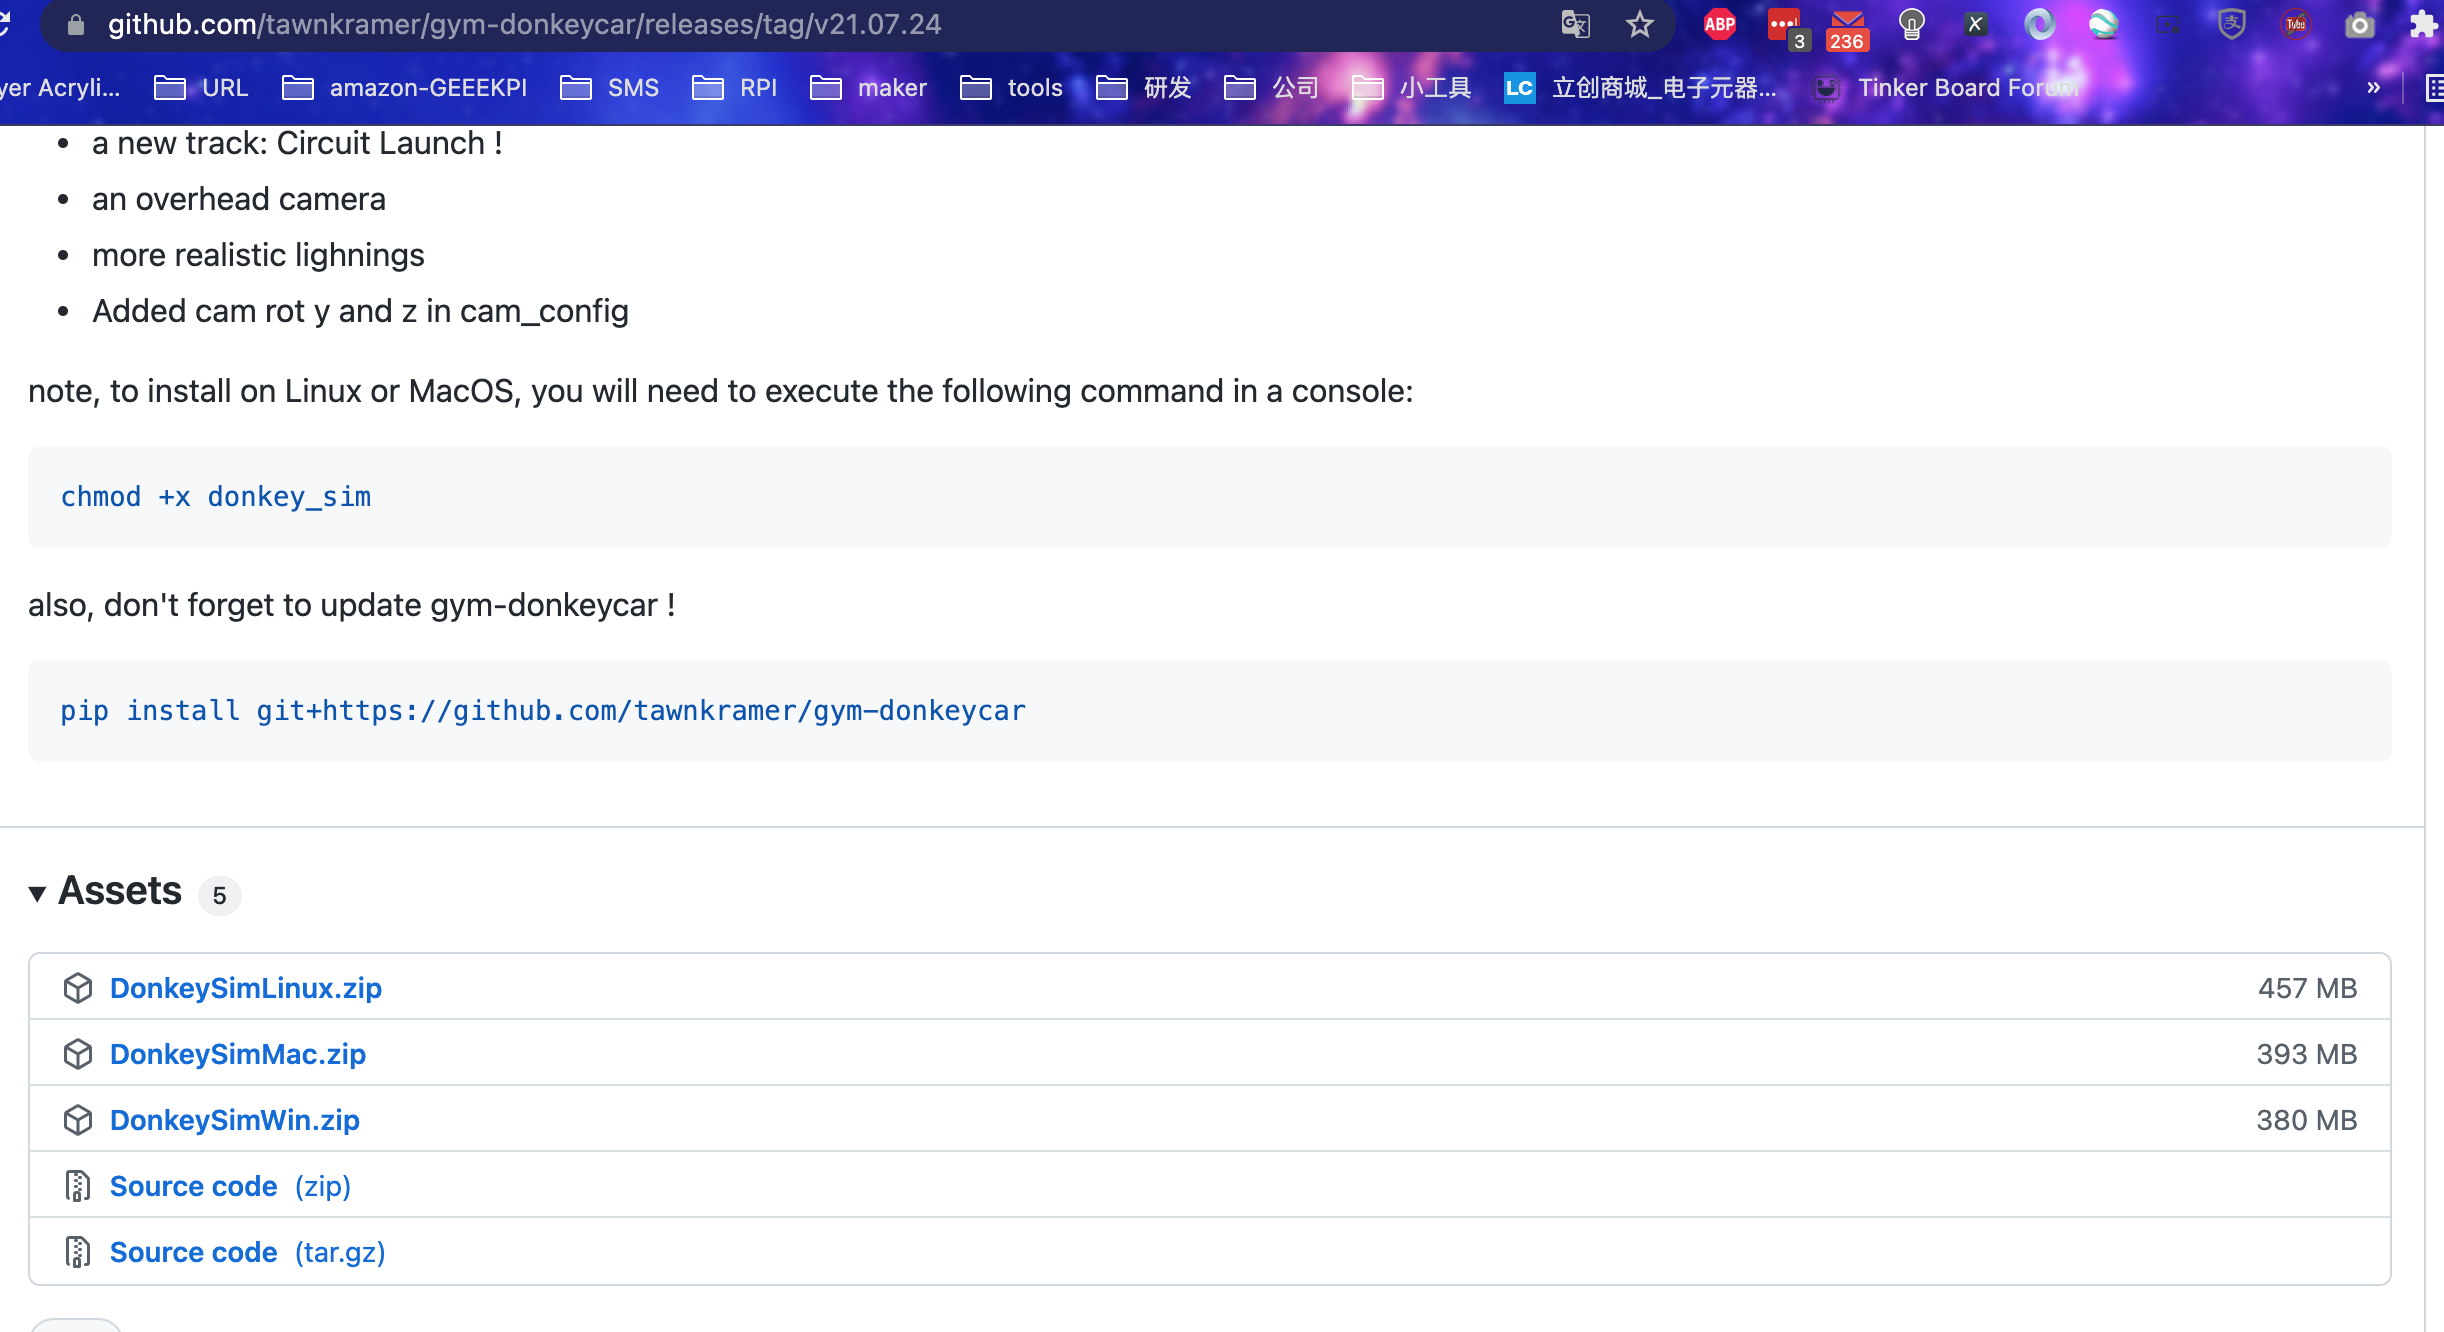The image size is (2444, 1332).
Task: Click the dark X extension icon
Action: click(1976, 24)
